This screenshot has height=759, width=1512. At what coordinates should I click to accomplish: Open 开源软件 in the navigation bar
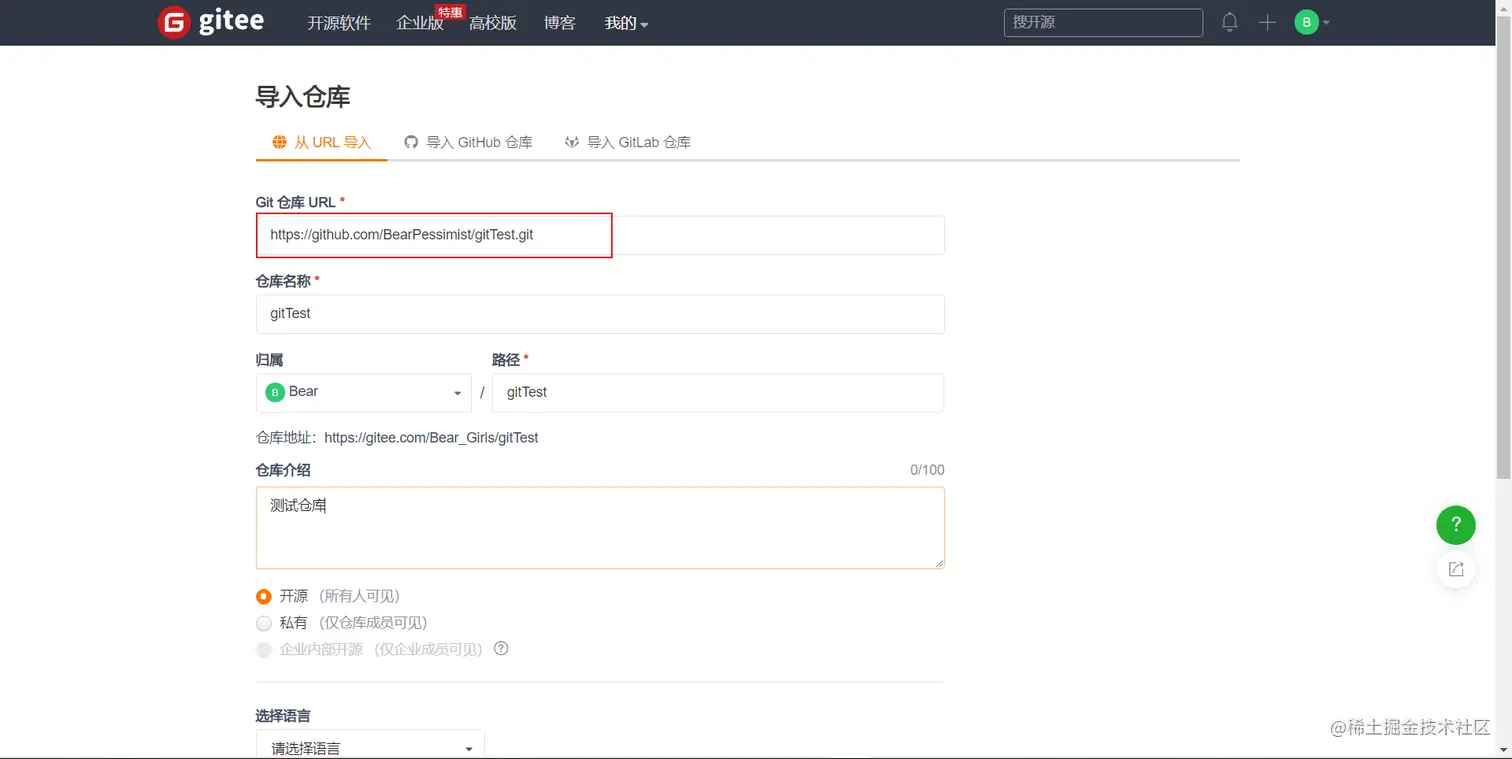(339, 23)
